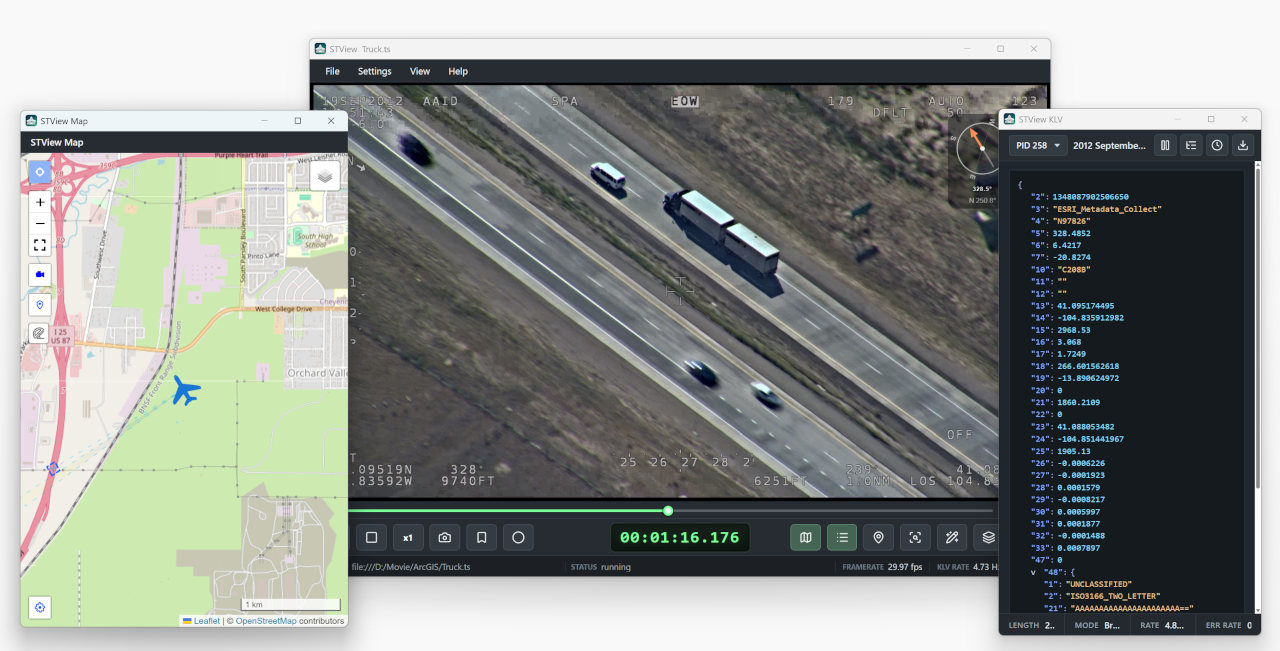The height and width of the screenshot is (651, 1280).
Task: Click the "ISO3166_TWO_LETTER" value
Action: [1114, 596]
